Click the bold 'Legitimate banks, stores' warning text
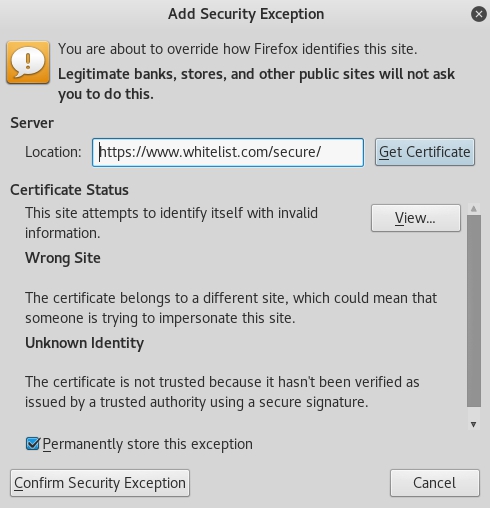Screen dimensions: 490x508 coord(256,84)
